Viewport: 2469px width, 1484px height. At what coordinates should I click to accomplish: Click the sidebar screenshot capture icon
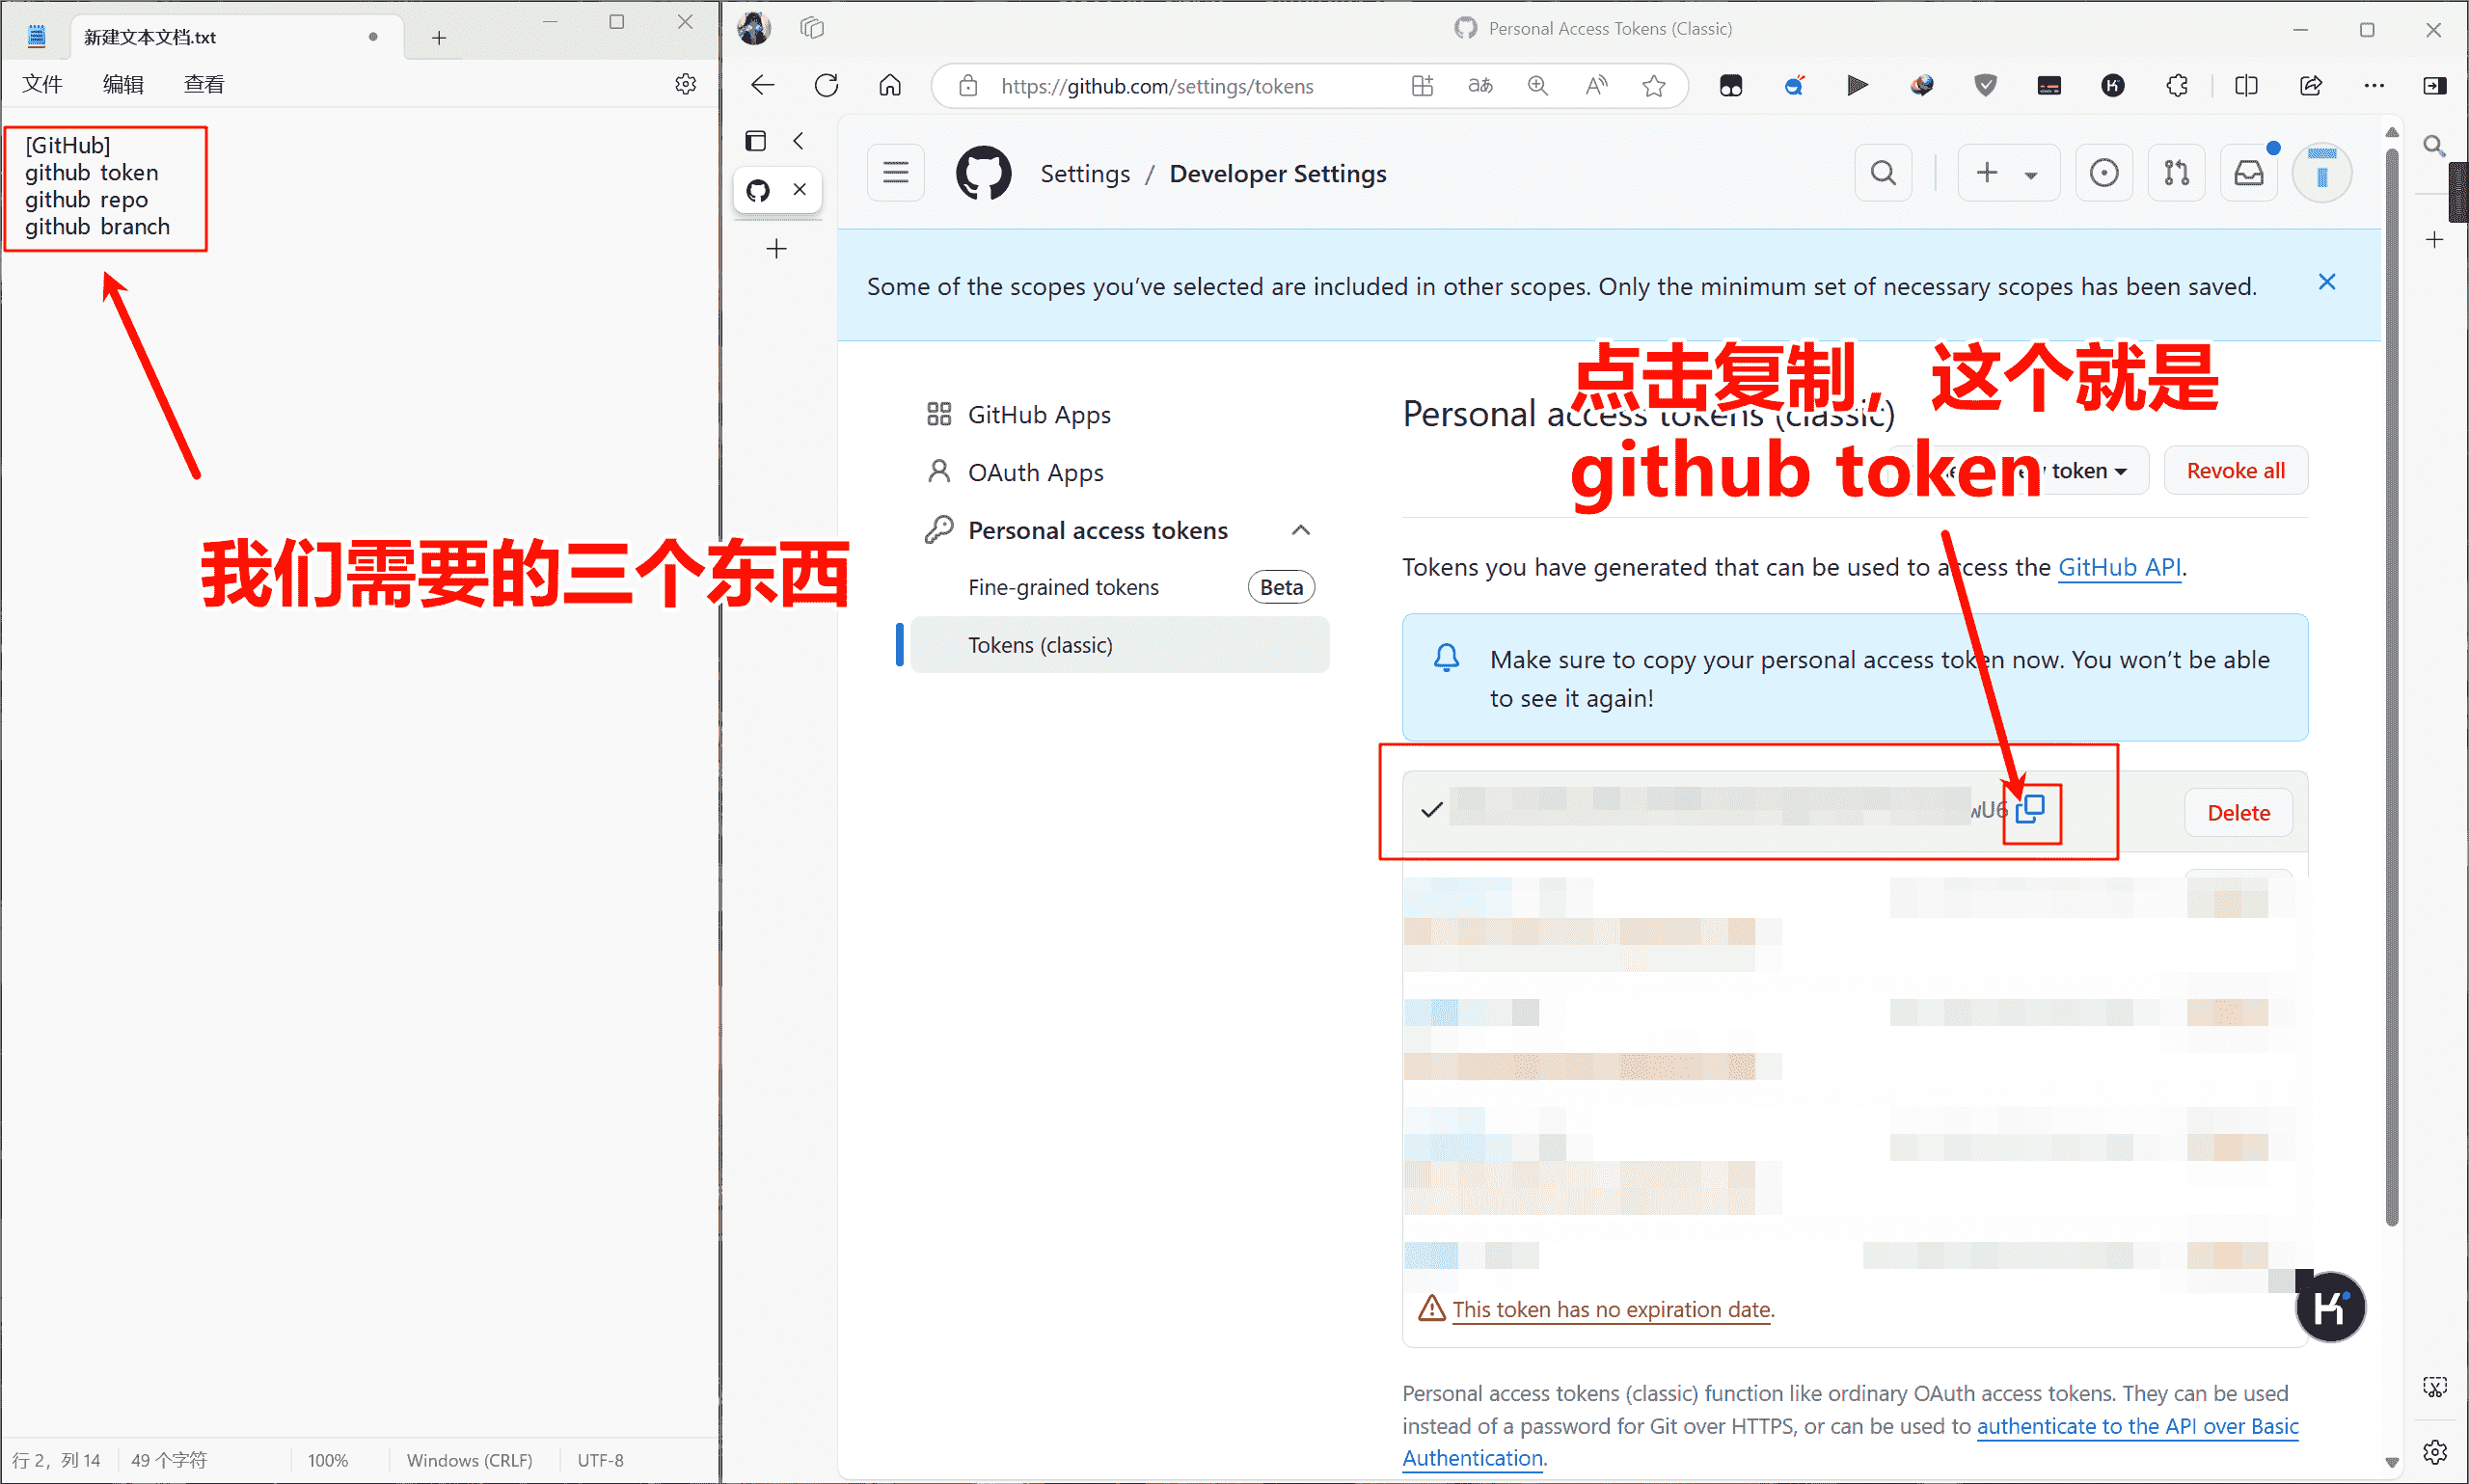[2435, 1387]
